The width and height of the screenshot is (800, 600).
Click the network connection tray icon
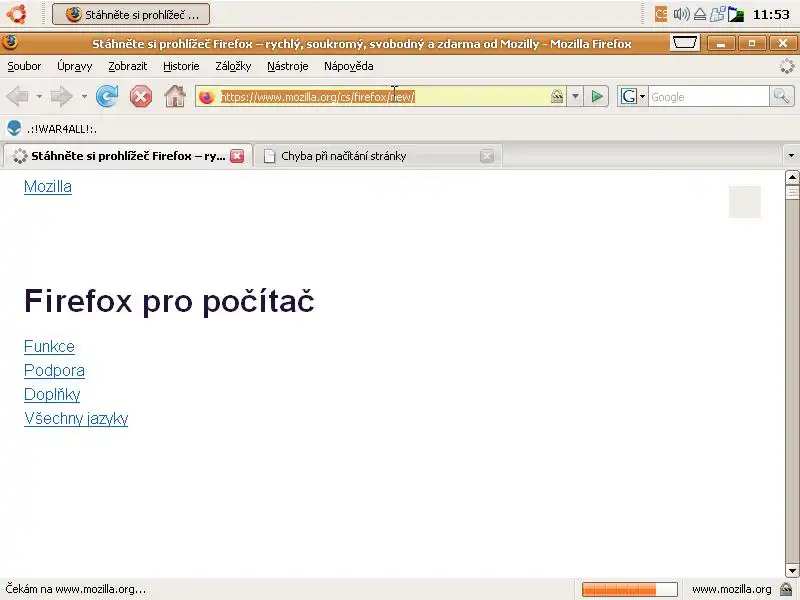pos(717,14)
